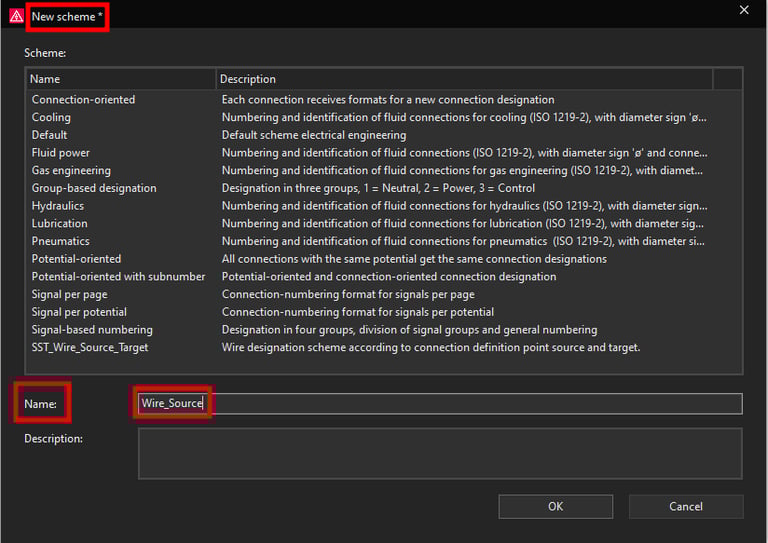
Task: Select the Cooling scheme row
Action: (x=51, y=118)
